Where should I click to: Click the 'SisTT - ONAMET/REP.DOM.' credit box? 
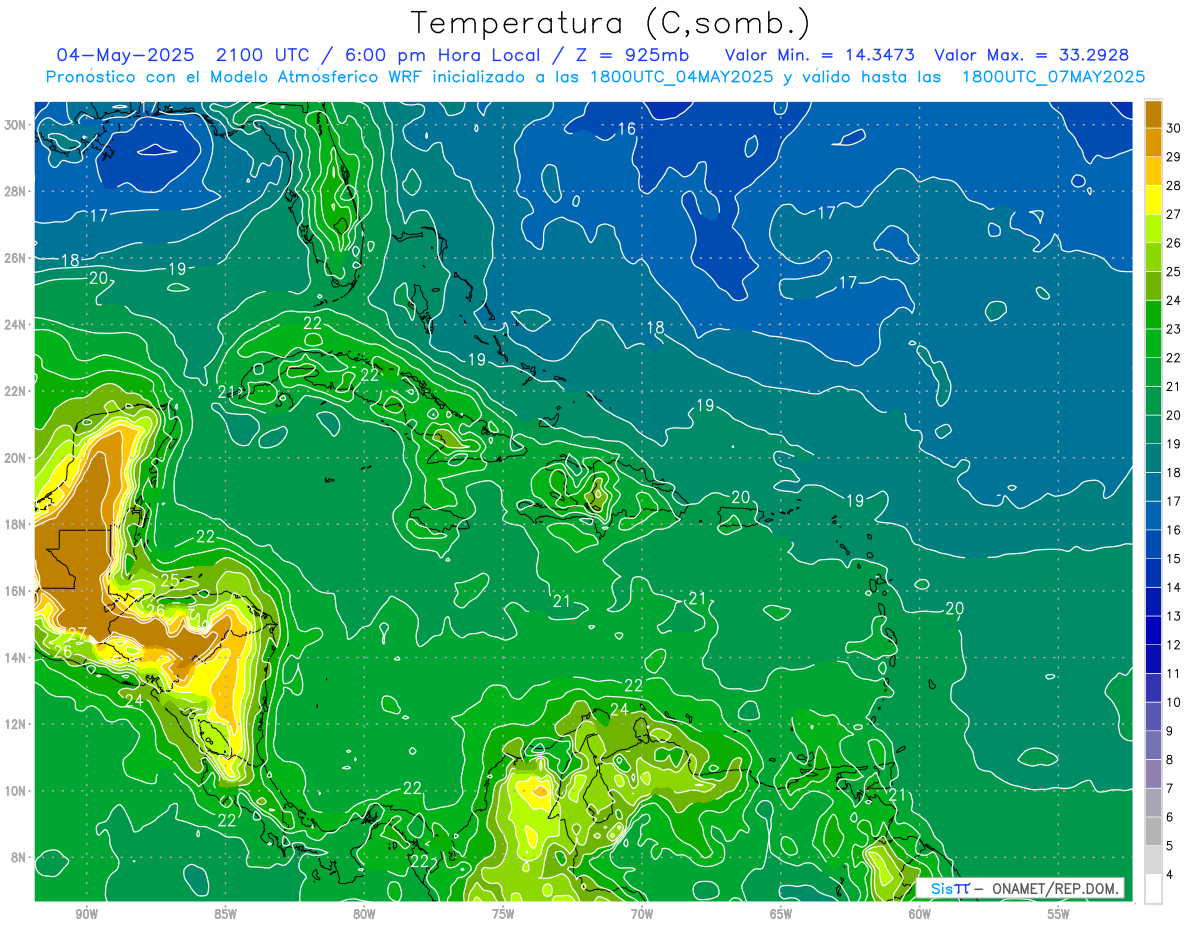[1019, 888]
